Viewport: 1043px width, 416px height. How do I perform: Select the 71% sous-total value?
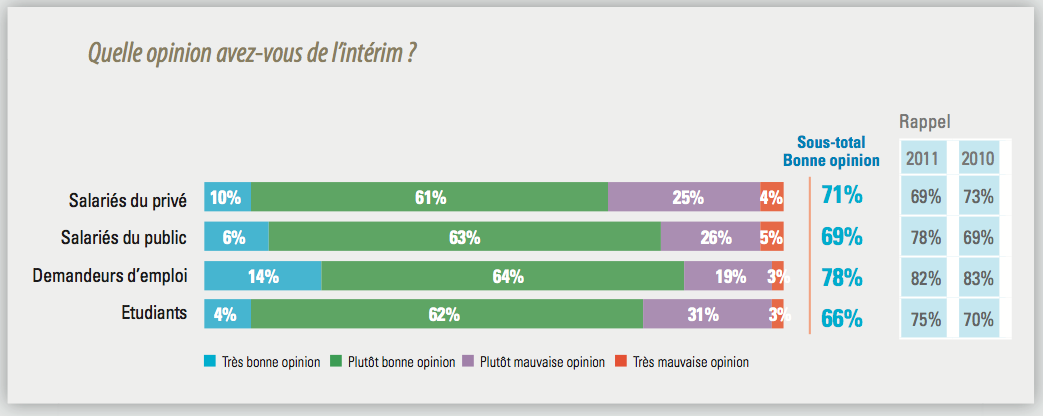(841, 196)
